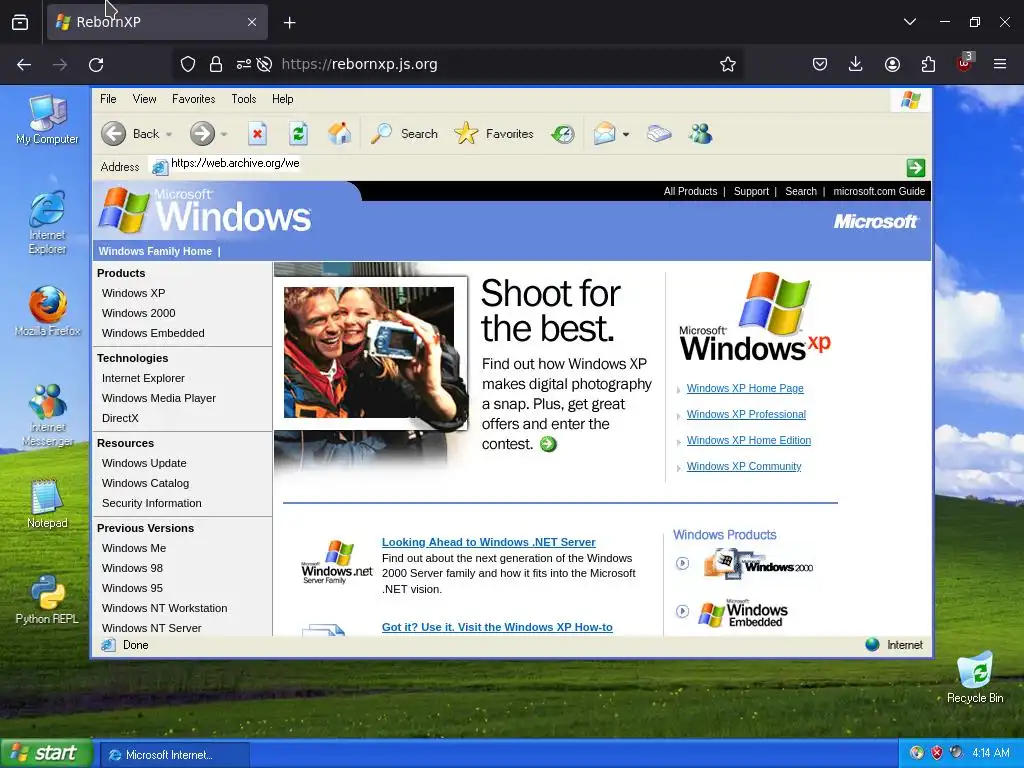Screen dimensions: 1024x768
Task: Stop page loading with the red X icon
Action: pyautogui.click(x=257, y=134)
